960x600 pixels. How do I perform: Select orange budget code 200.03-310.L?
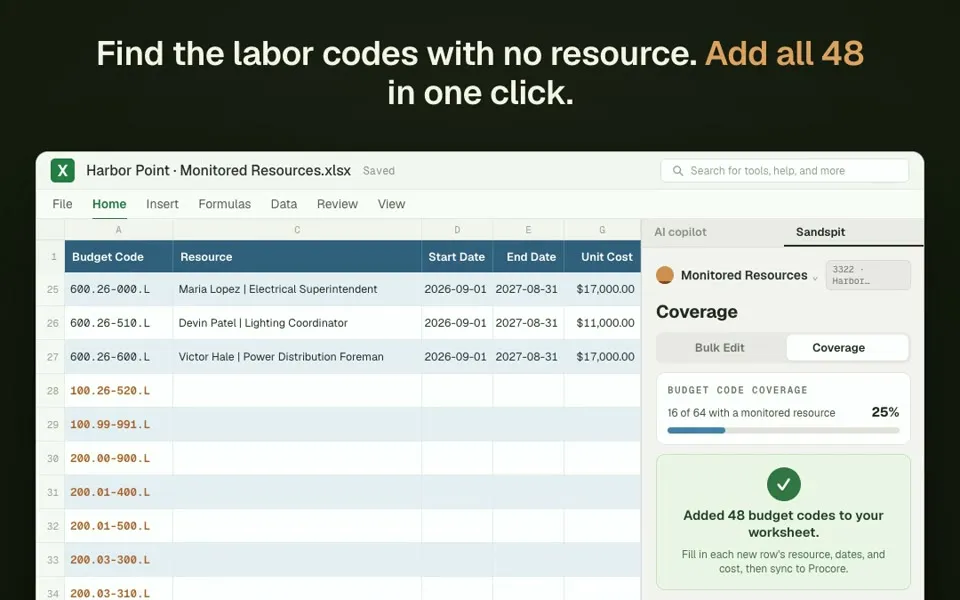pos(119,589)
